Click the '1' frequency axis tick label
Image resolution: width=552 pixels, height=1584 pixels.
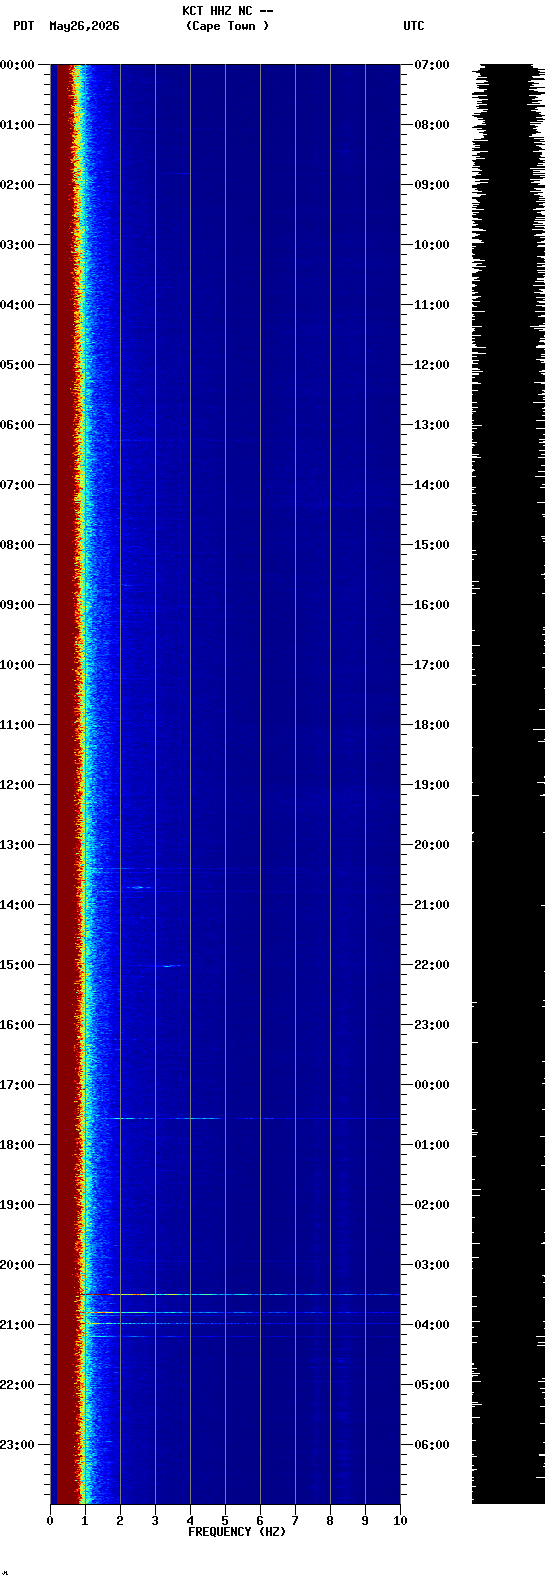pos(85,1521)
